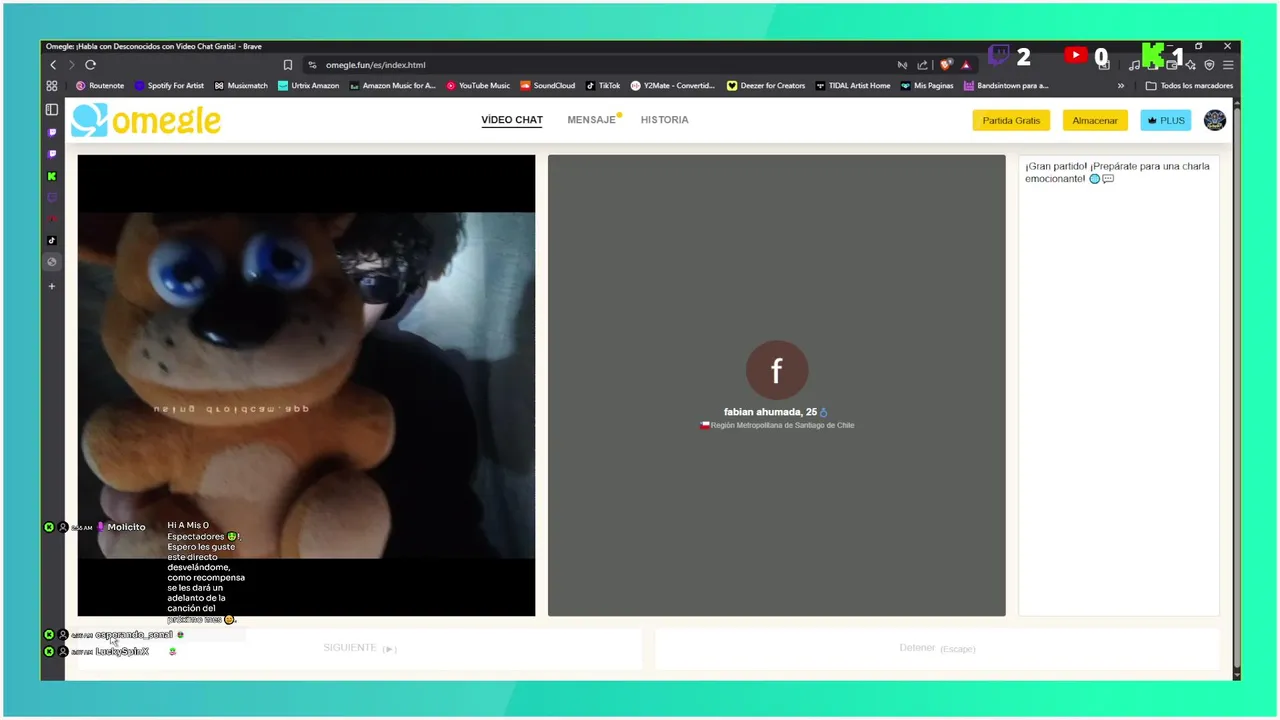This screenshot has height=720, width=1280.
Task: Open the TikTok bookmark
Action: point(603,86)
